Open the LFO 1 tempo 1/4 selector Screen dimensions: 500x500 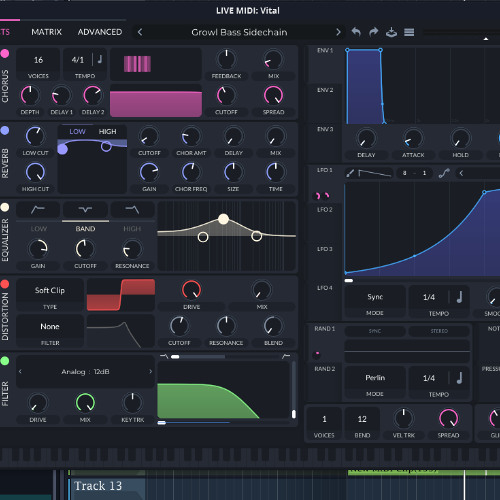coord(429,297)
